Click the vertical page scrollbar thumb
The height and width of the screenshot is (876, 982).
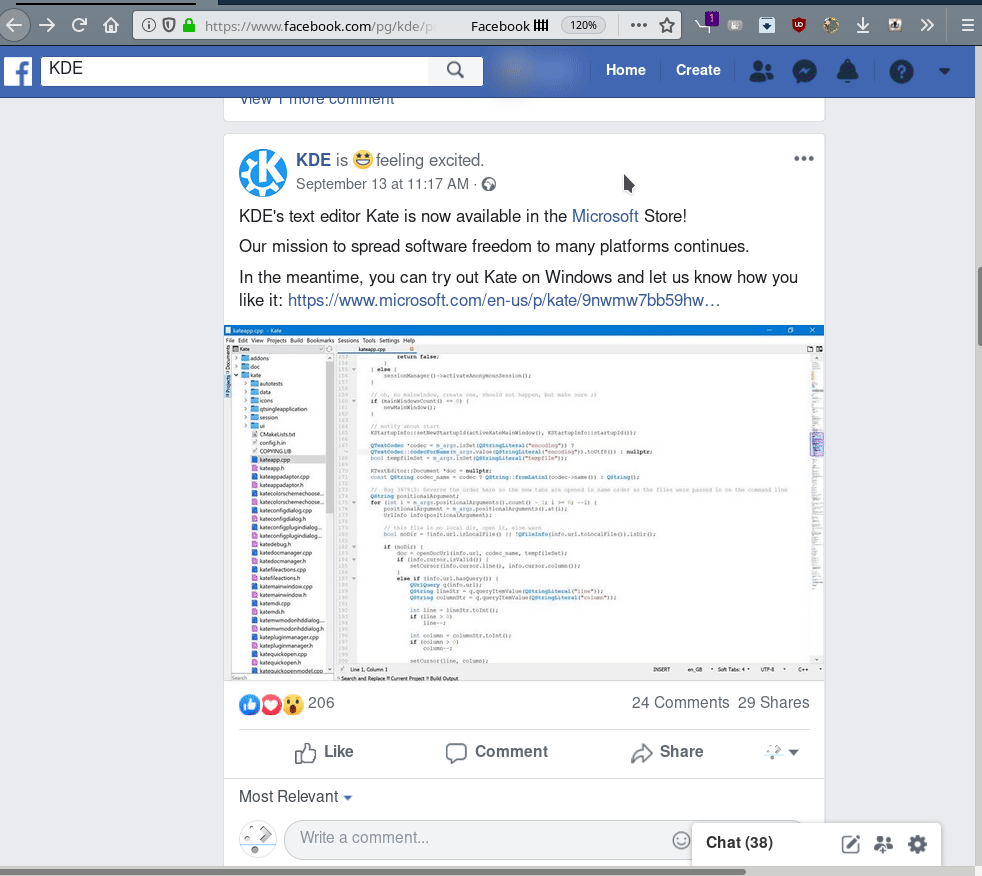978,306
